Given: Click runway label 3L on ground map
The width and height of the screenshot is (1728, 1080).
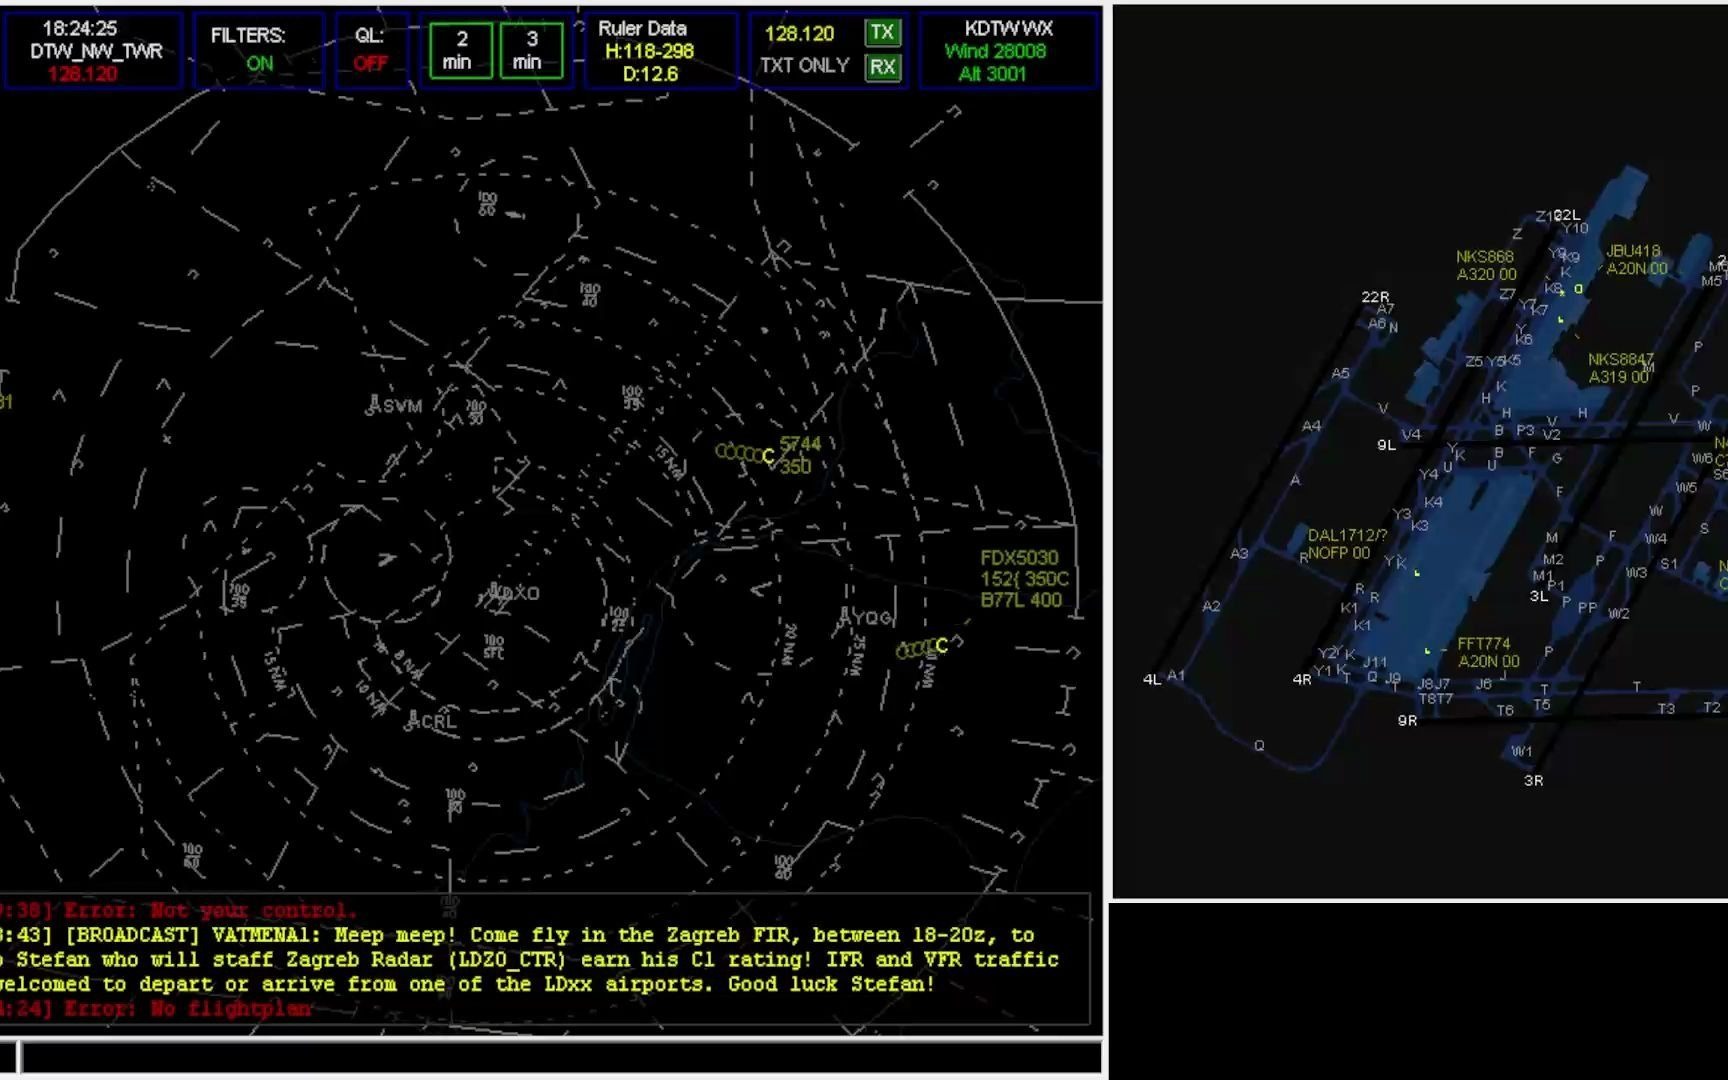Looking at the screenshot, I should coord(1539,596).
